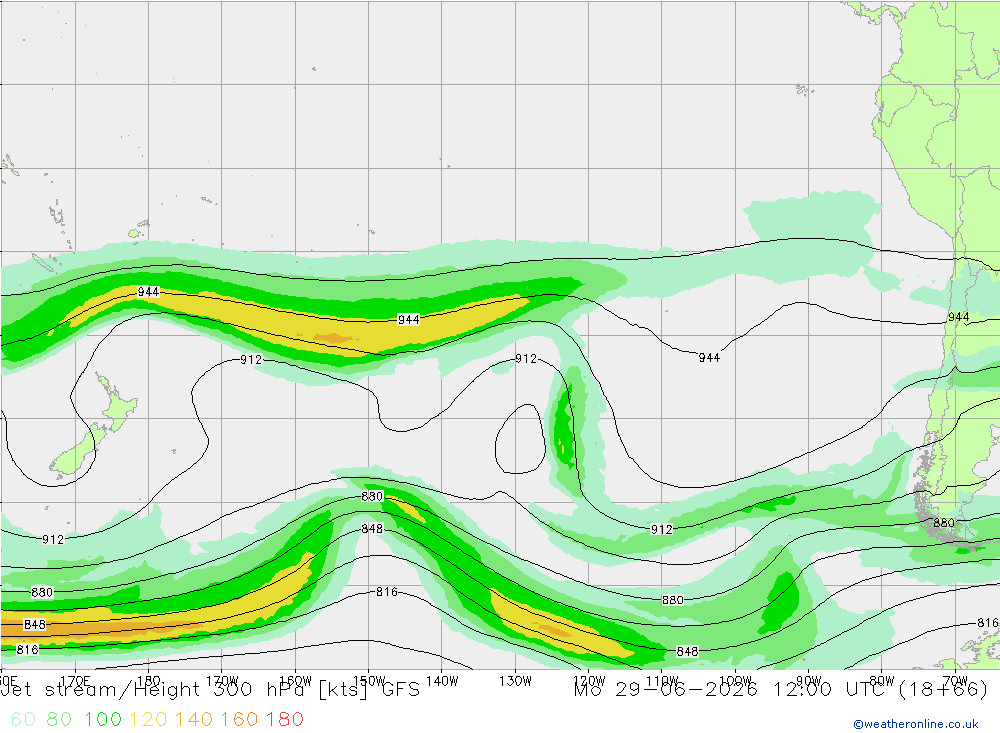The image size is (1000, 733).
Task: Select the 130W longitude label
Action: 515,681
